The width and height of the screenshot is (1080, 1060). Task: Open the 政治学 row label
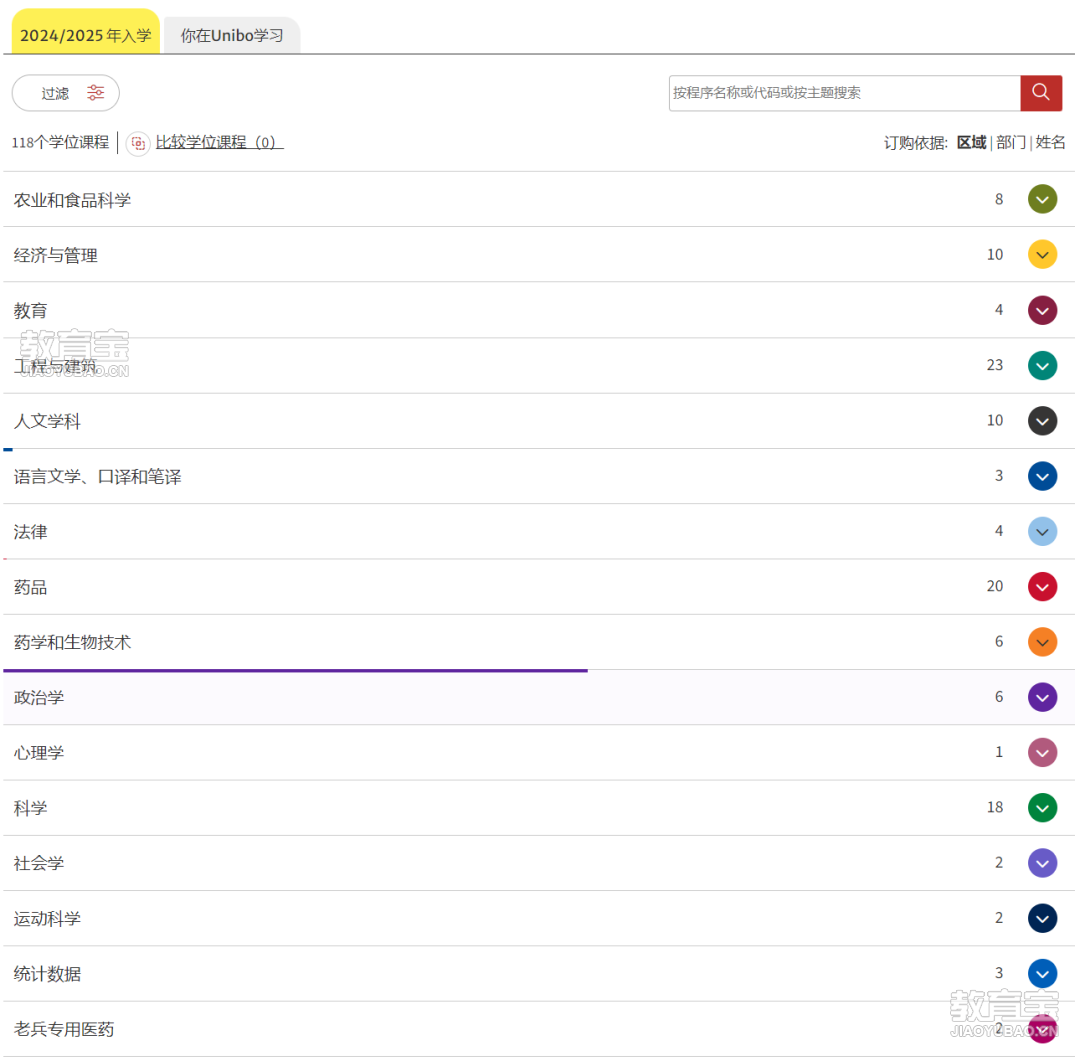click(39, 698)
